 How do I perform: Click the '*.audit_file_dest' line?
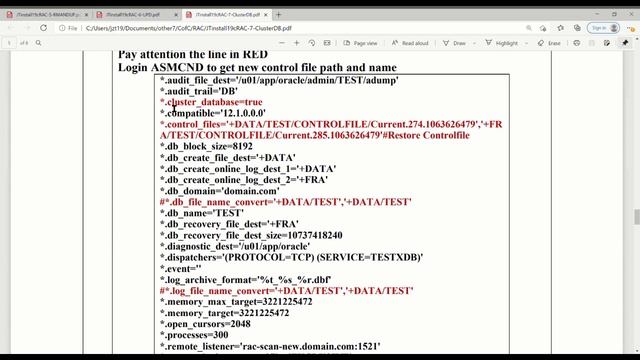[x=279, y=80]
